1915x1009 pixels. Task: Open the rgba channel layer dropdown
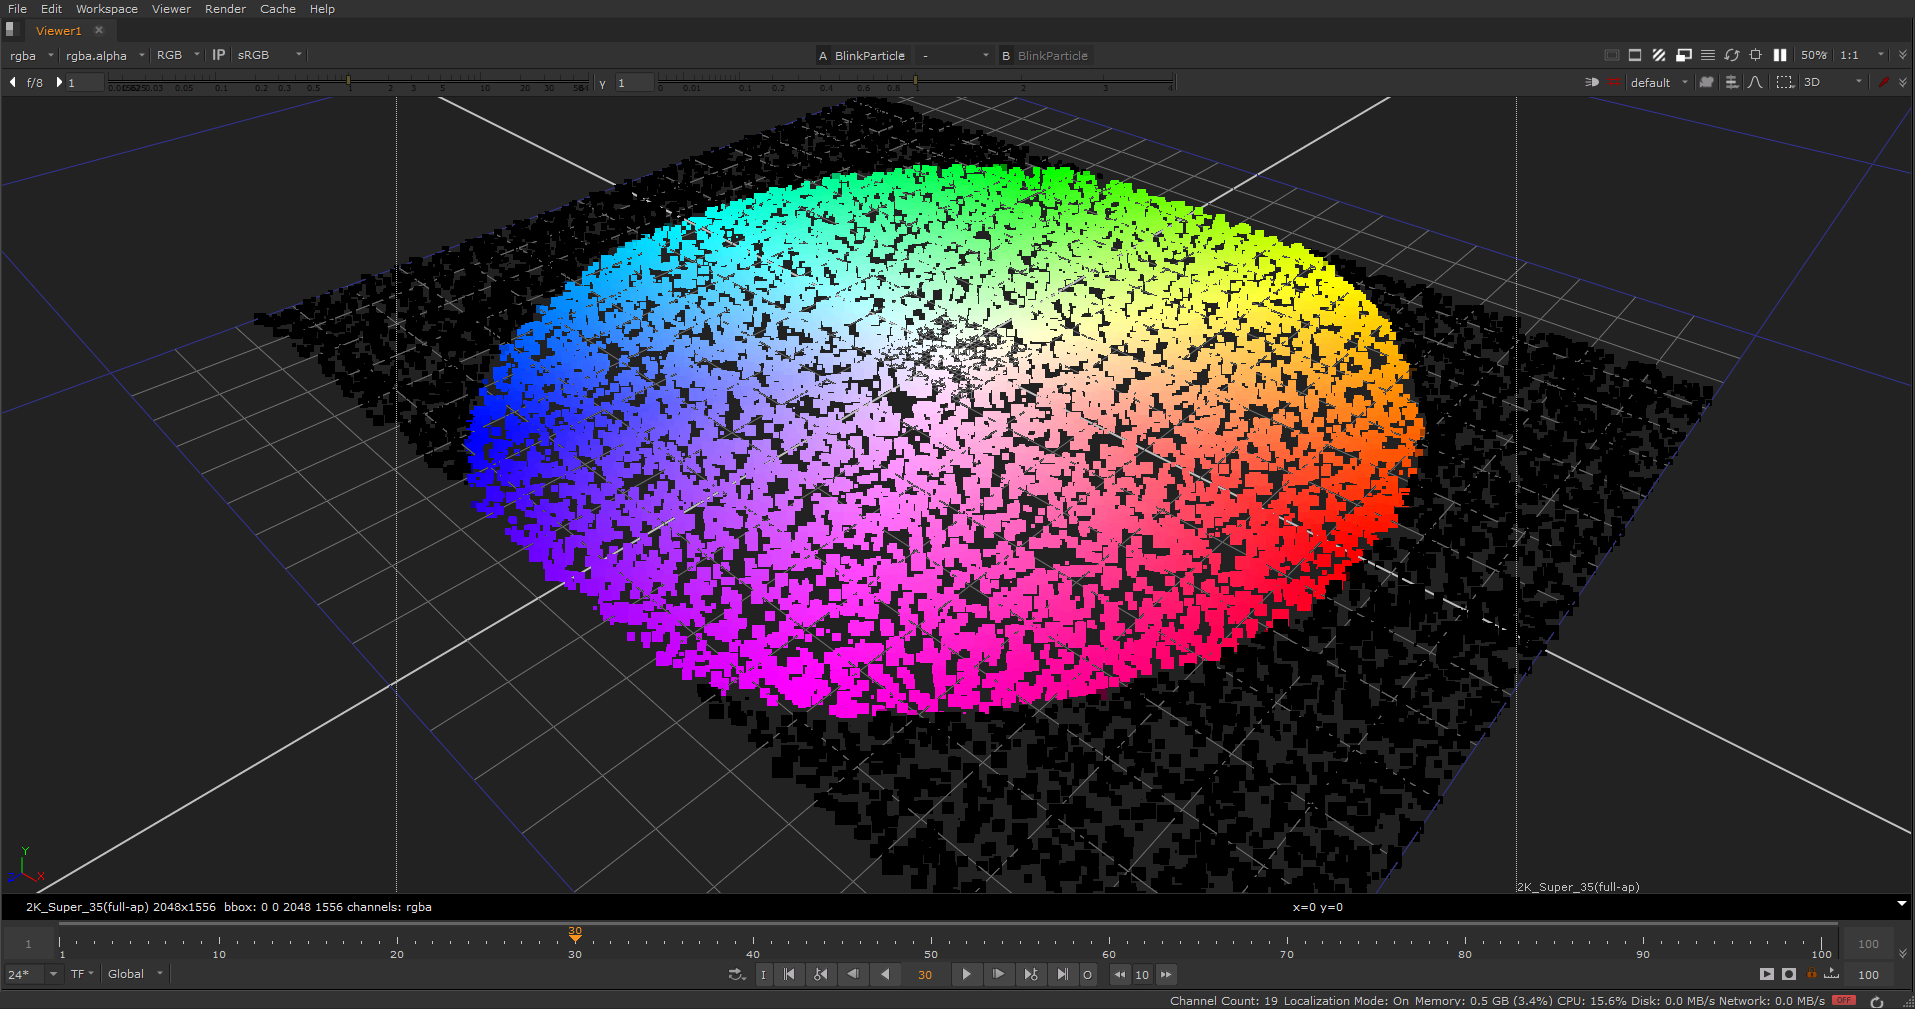coord(31,55)
